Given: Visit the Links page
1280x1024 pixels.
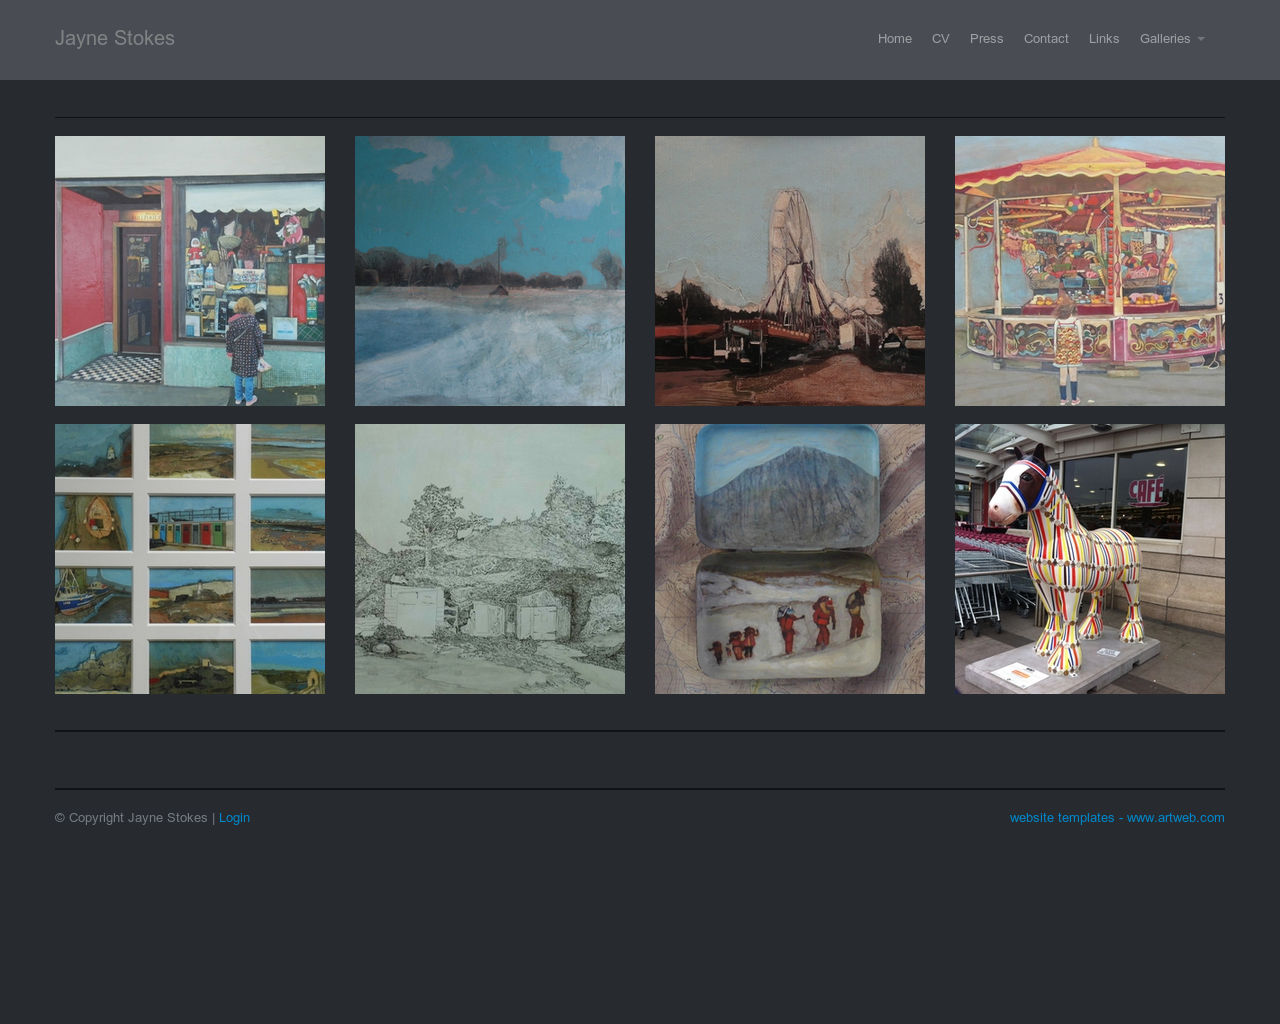Looking at the screenshot, I should point(1104,39).
